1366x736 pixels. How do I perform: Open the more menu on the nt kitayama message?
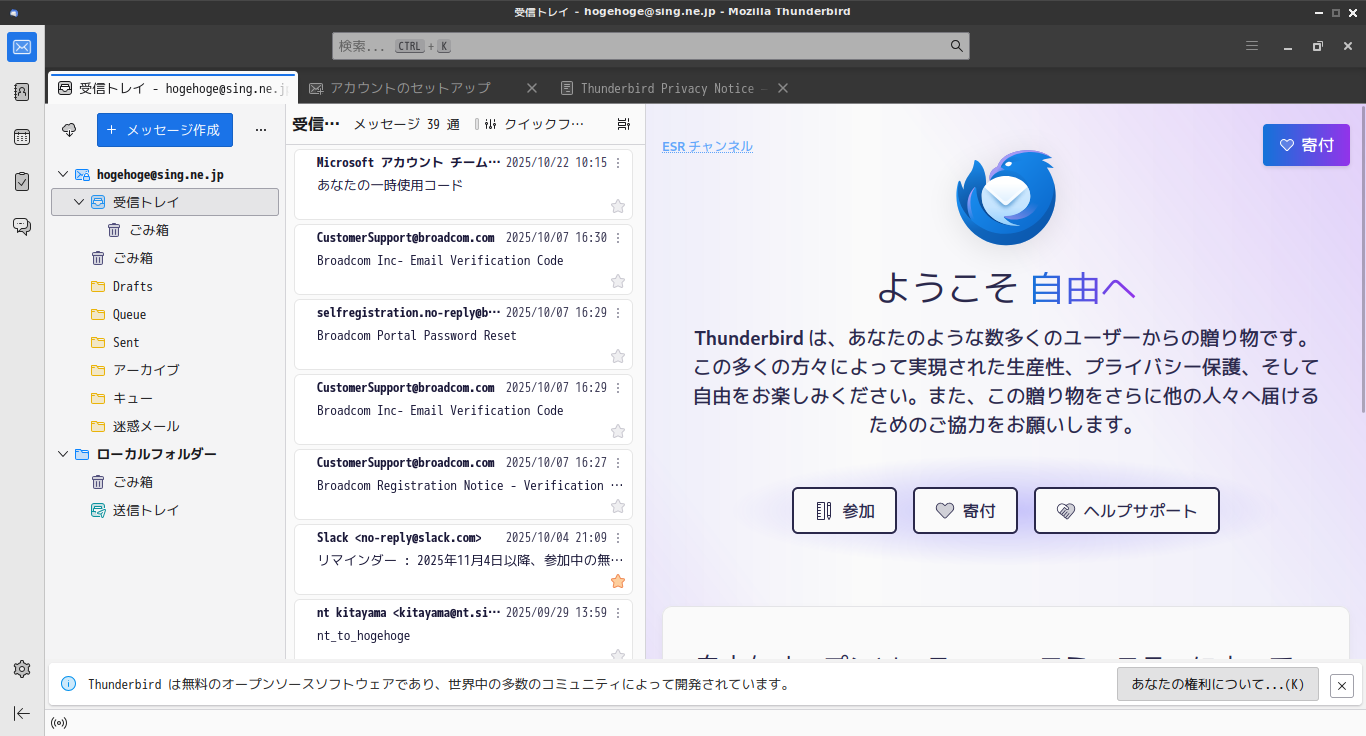(x=618, y=612)
